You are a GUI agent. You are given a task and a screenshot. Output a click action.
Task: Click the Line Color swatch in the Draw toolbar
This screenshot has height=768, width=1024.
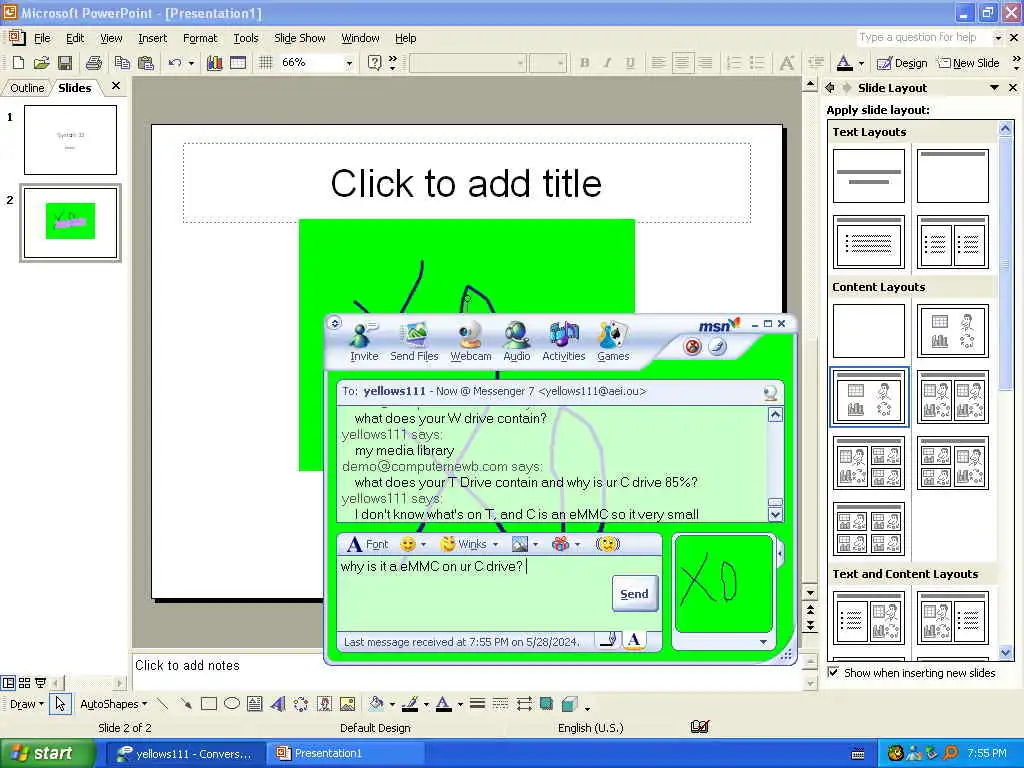[x=410, y=704]
